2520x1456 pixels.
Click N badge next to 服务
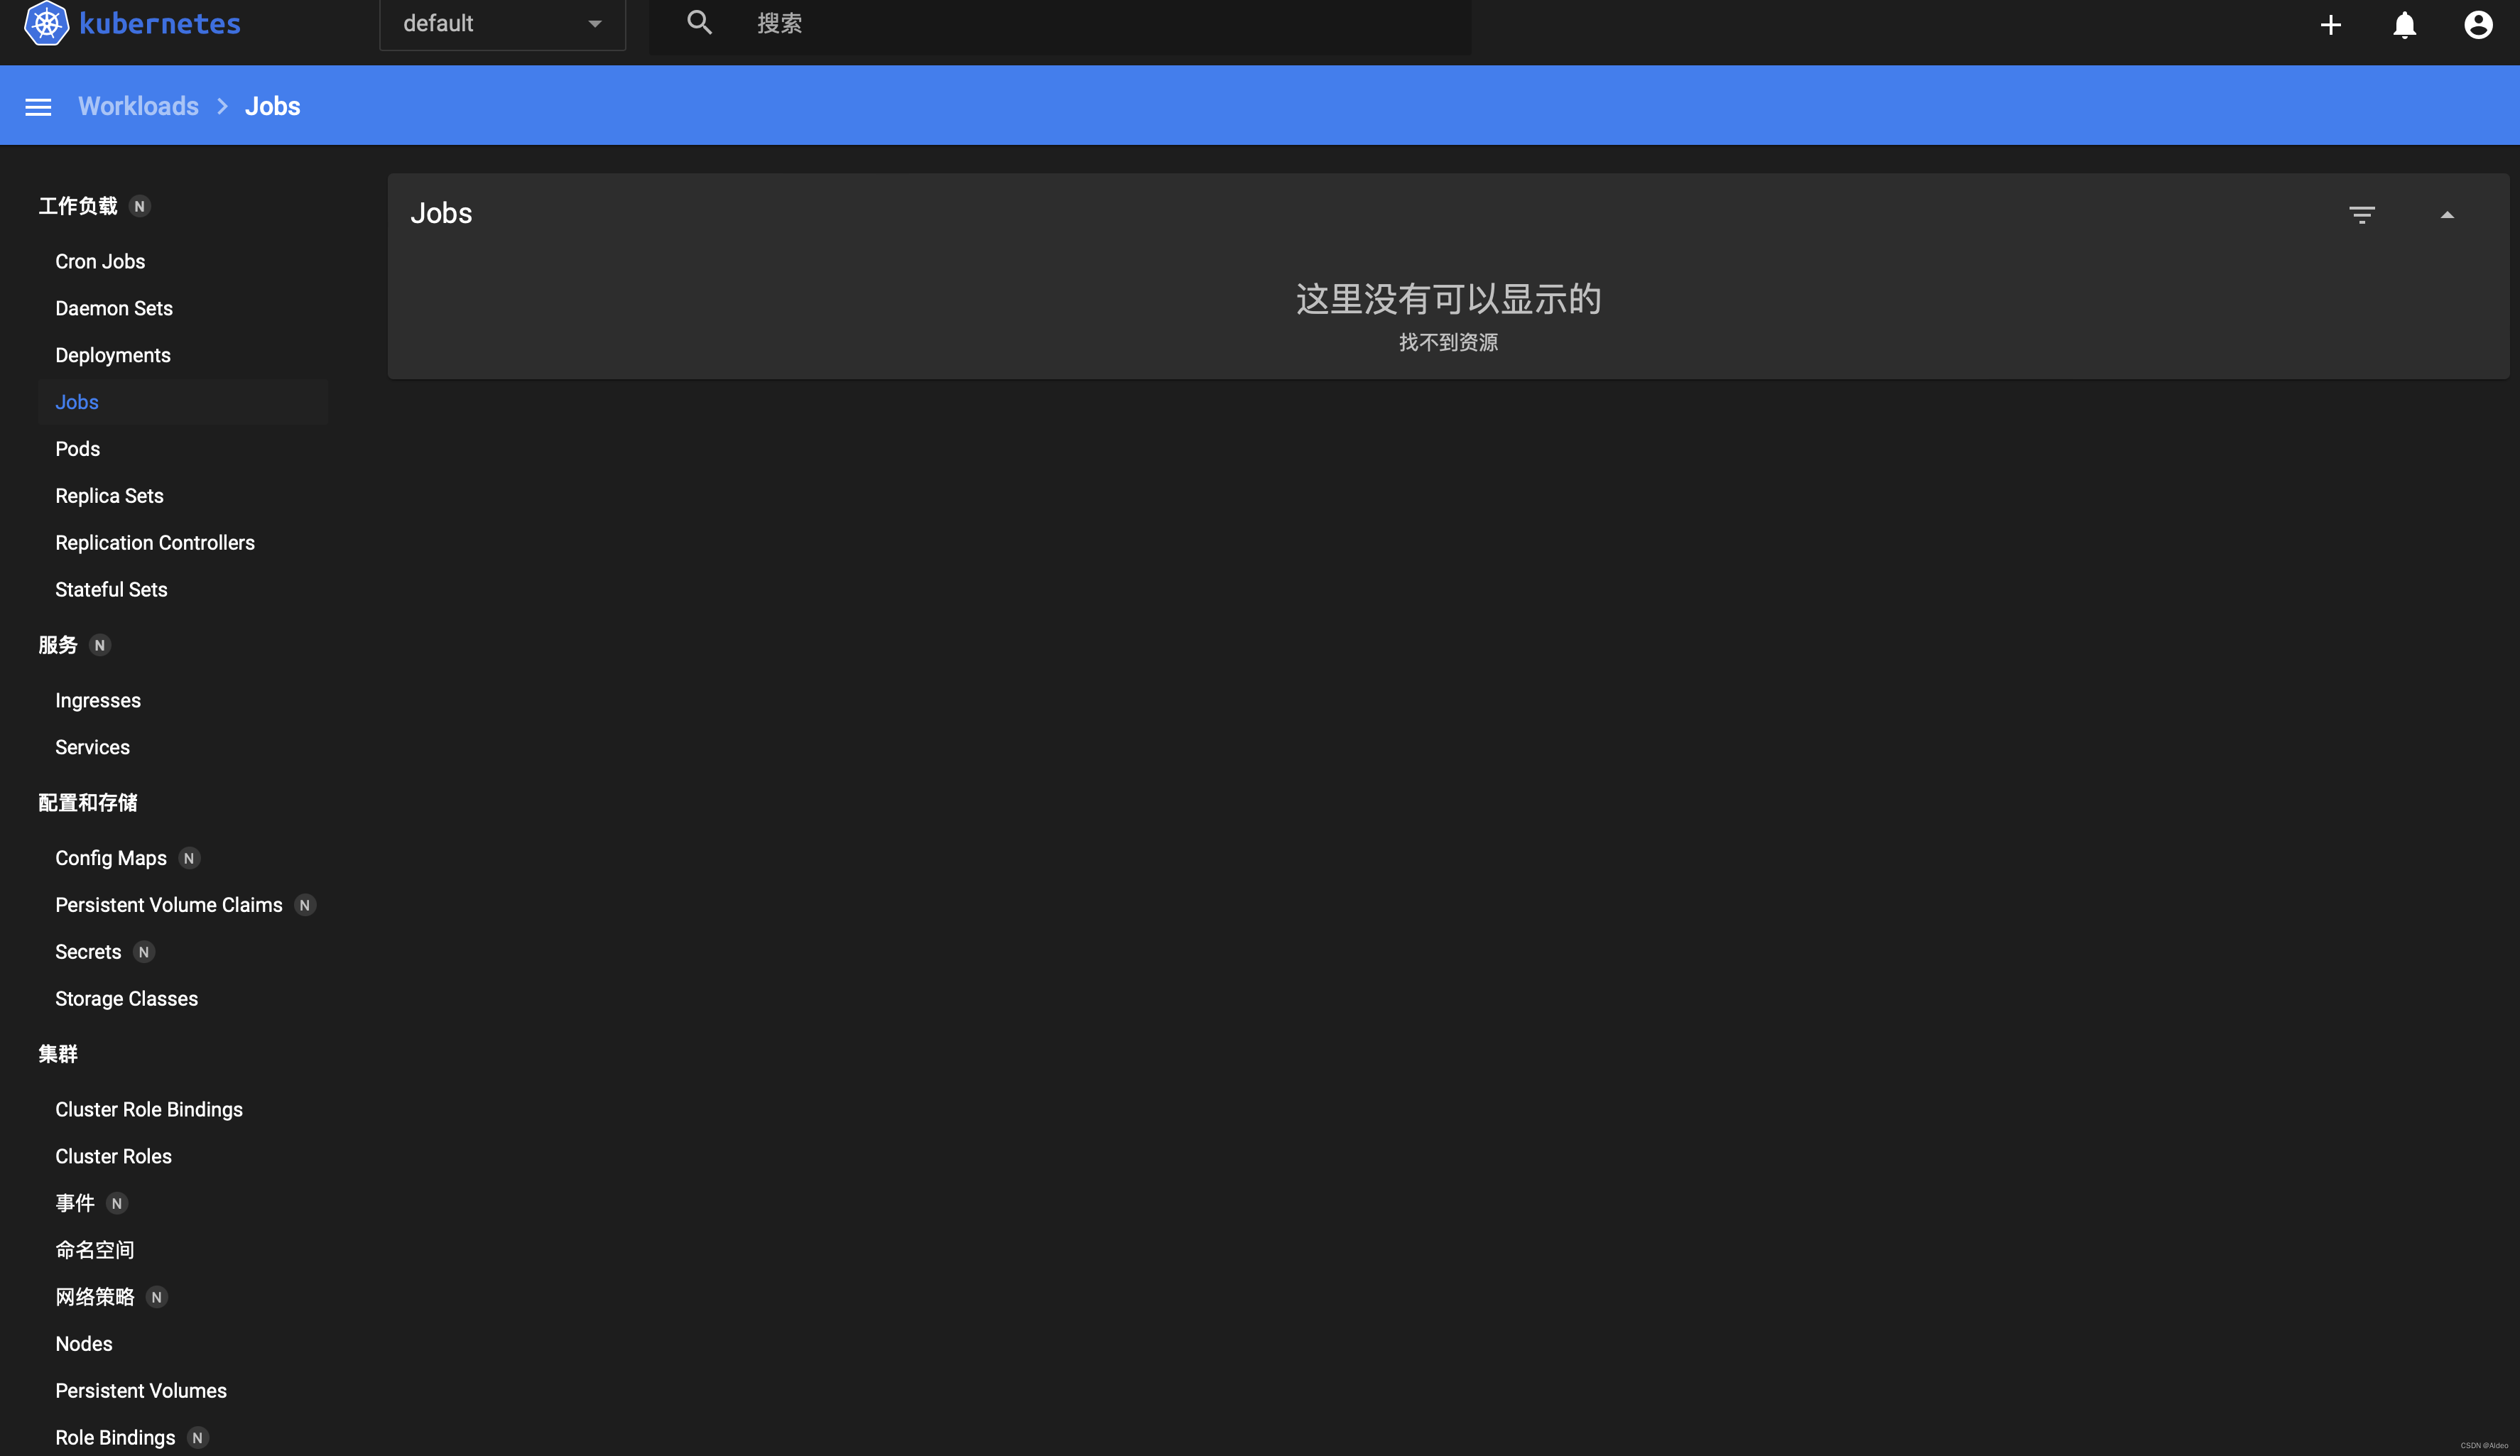[99, 645]
